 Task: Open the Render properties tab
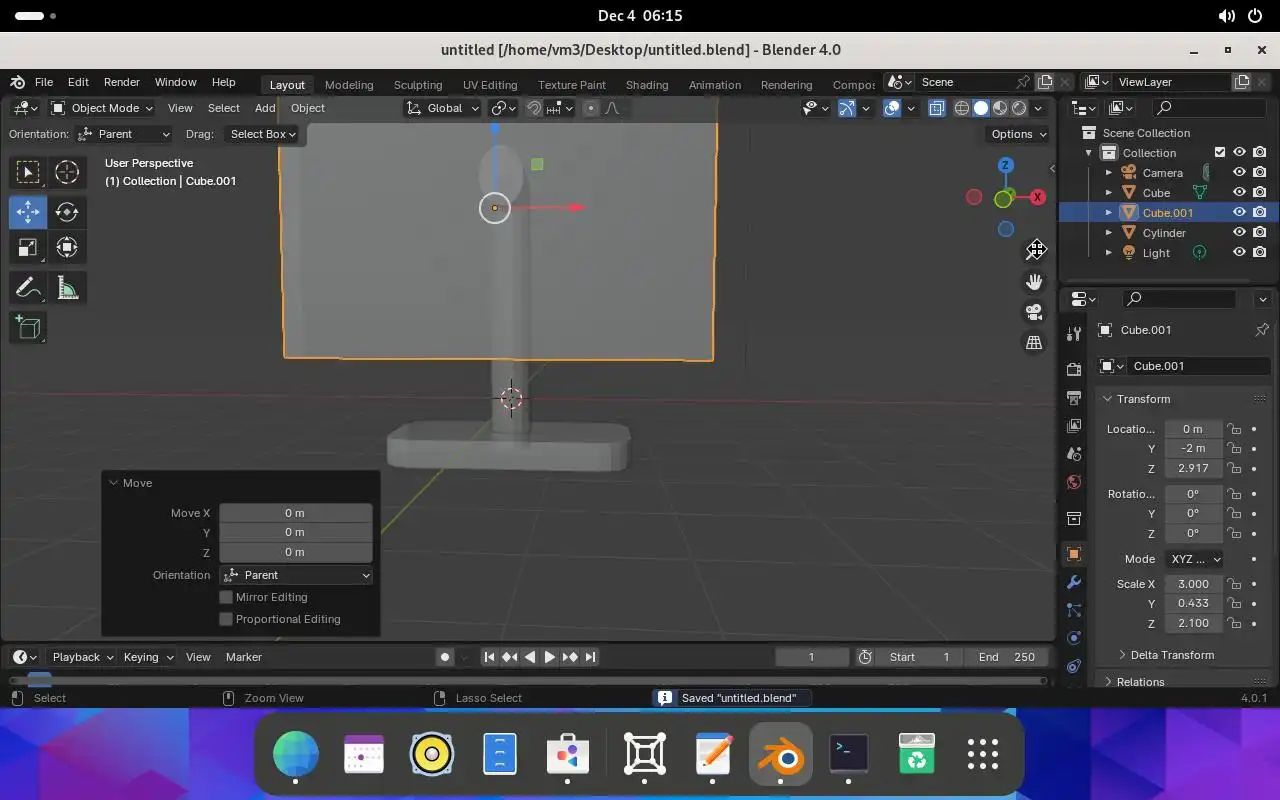pos(1074,370)
